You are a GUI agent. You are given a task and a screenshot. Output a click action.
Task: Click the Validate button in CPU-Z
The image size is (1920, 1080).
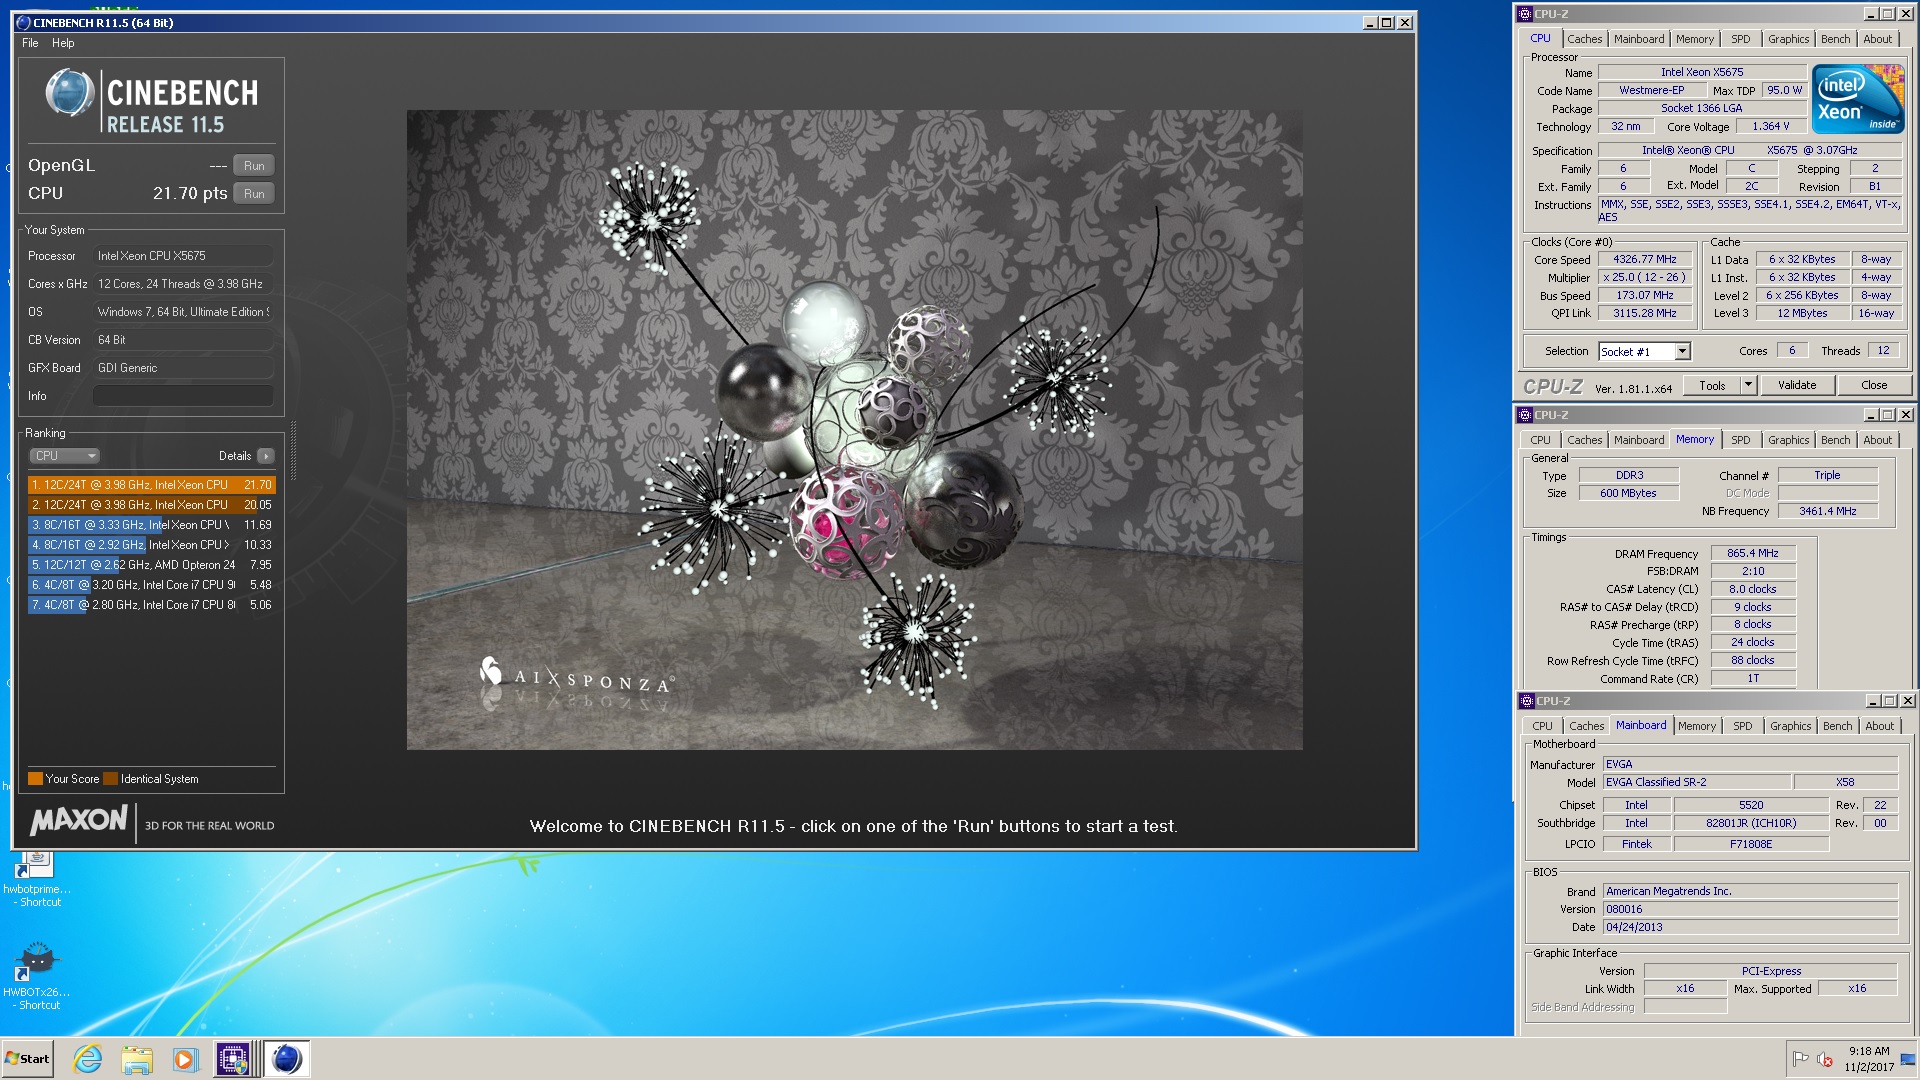(1797, 386)
